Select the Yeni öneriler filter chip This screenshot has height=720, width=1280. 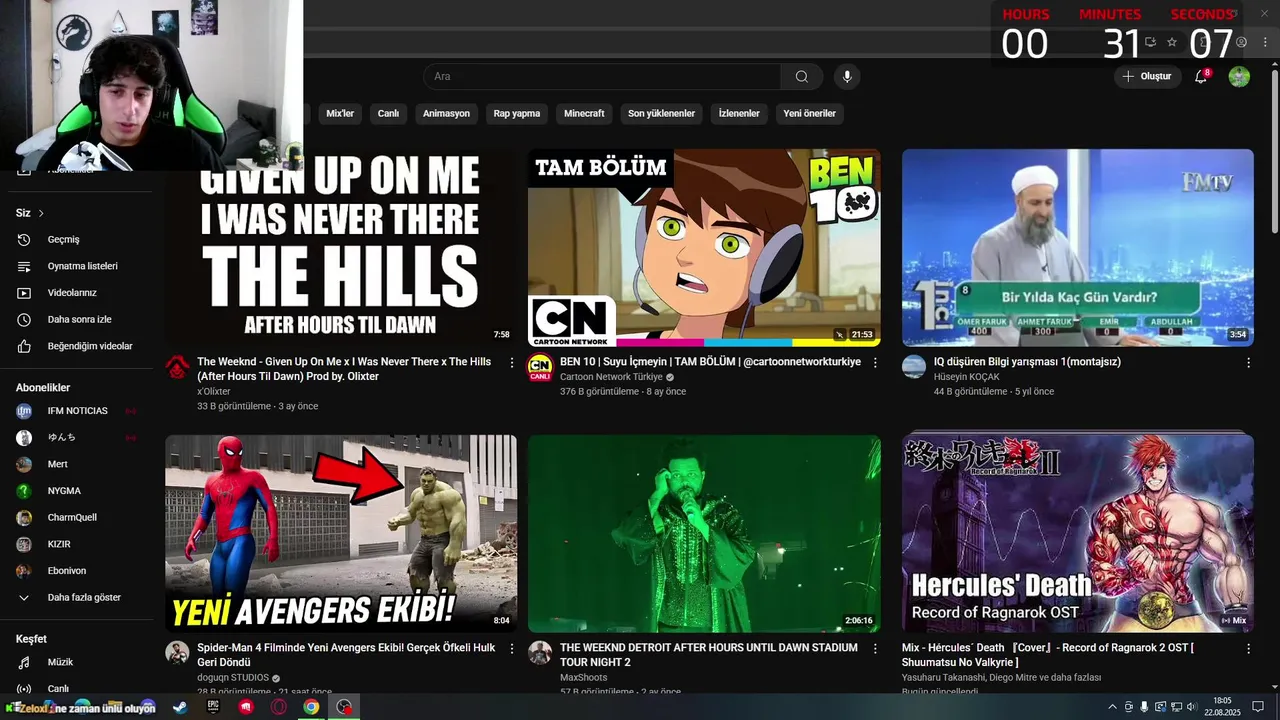[809, 114]
